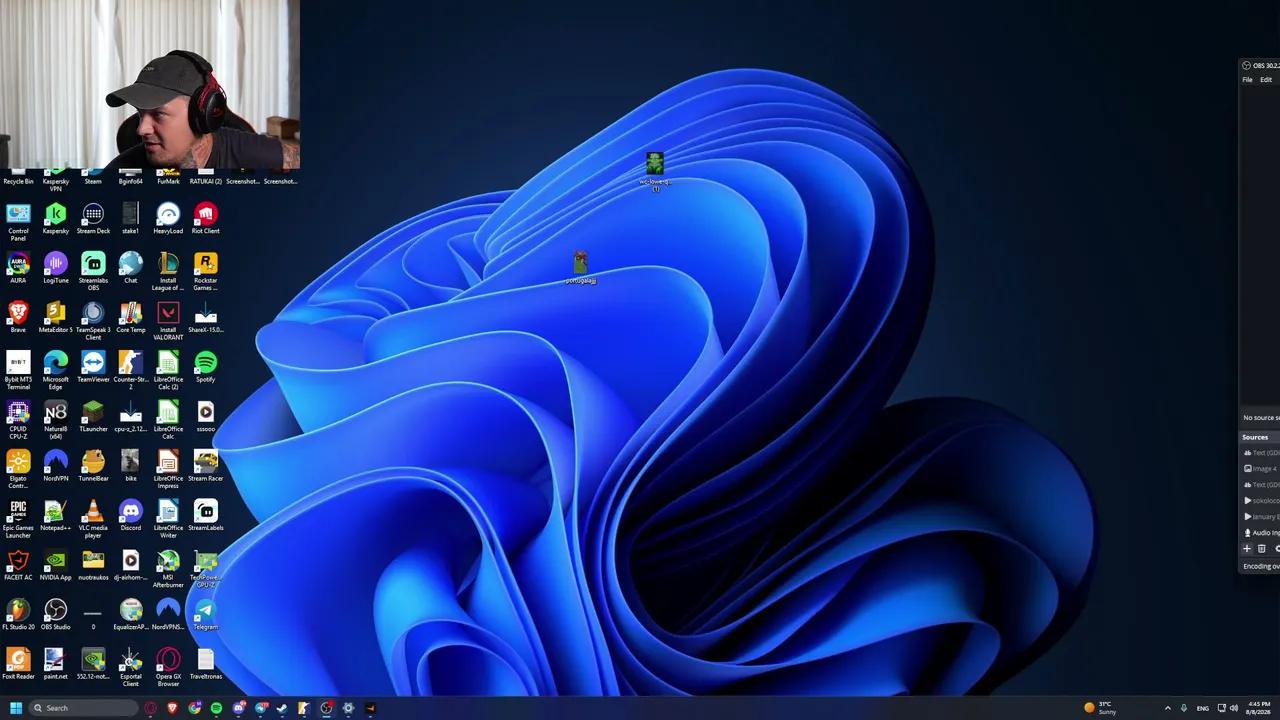Click the Sources panel header in OBS
The width and height of the screenshot is (1280, 720).
coord(1259,437)
